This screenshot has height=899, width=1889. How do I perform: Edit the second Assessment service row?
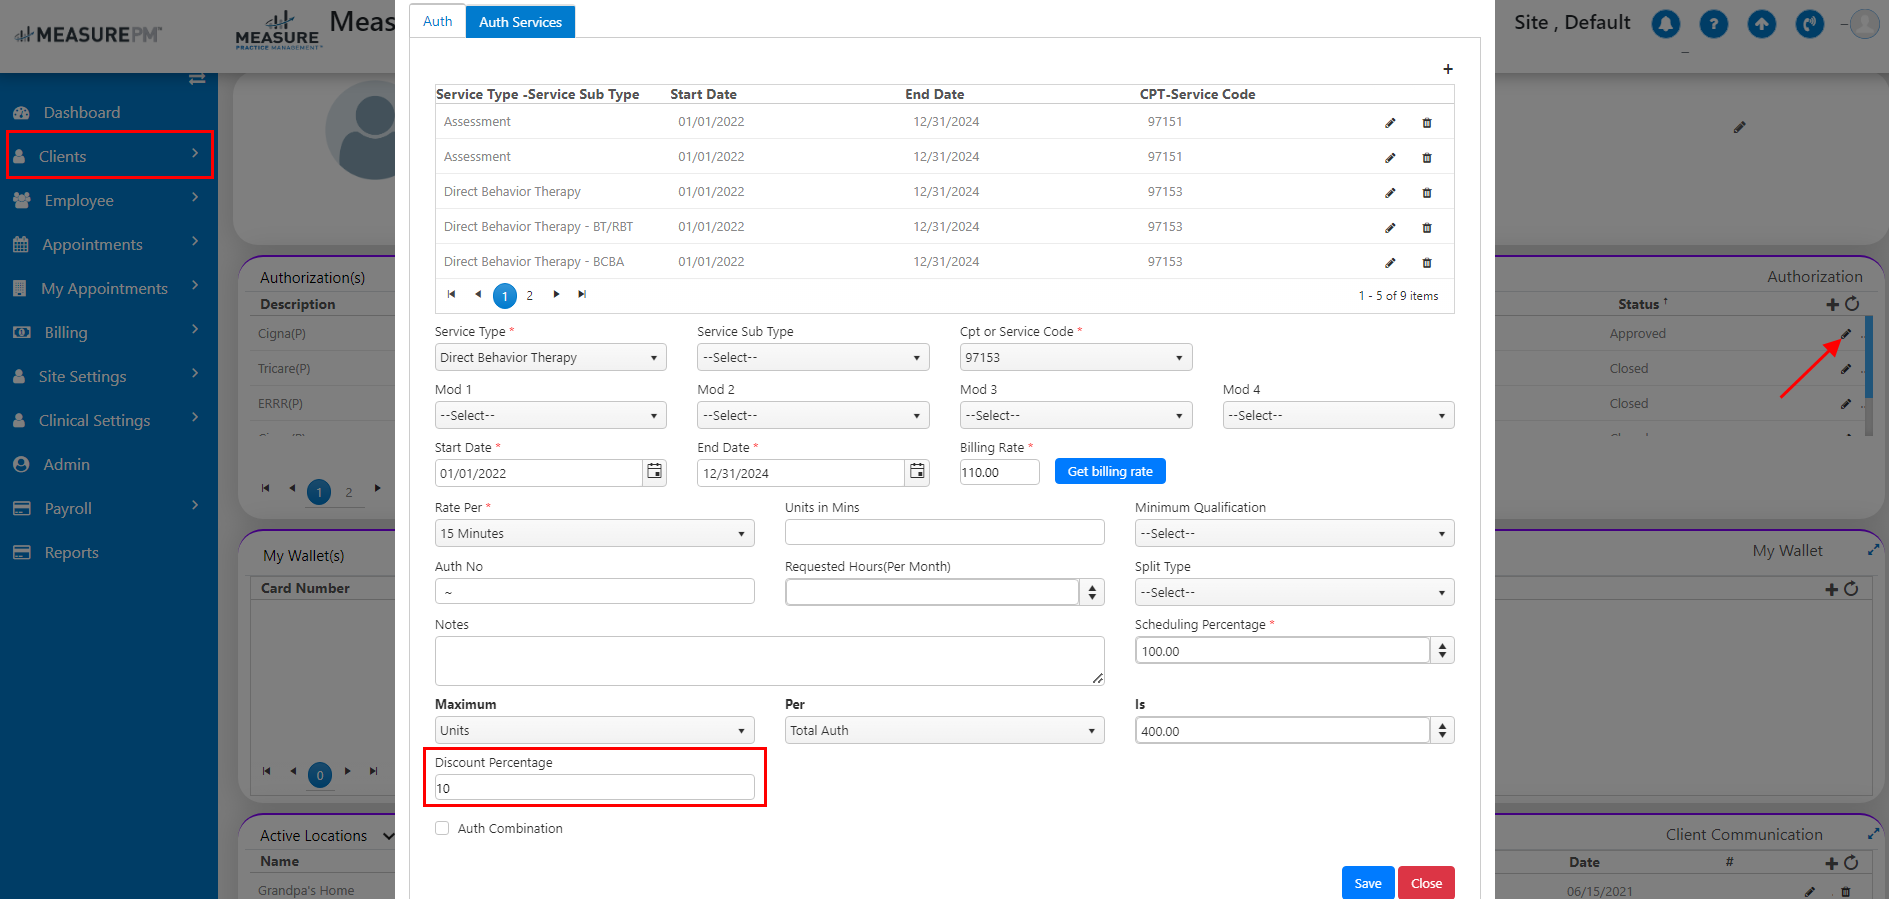tap(1390, 158)
